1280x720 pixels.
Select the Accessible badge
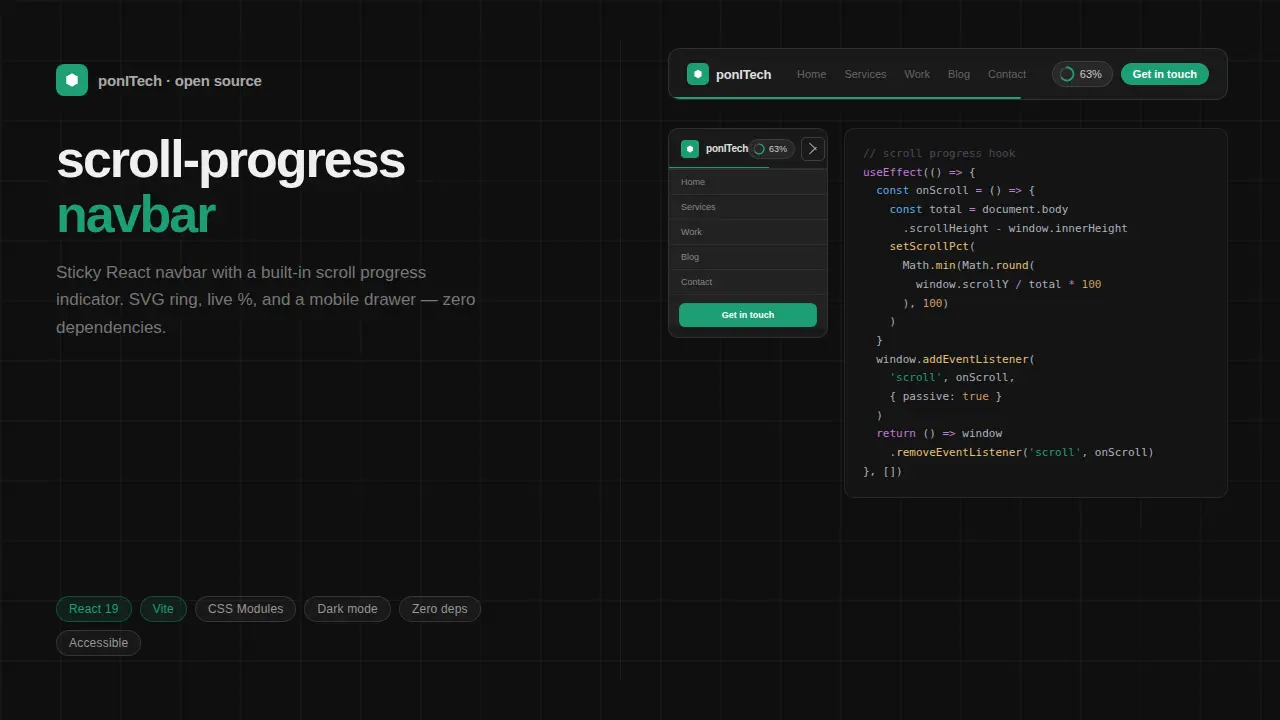98,643
